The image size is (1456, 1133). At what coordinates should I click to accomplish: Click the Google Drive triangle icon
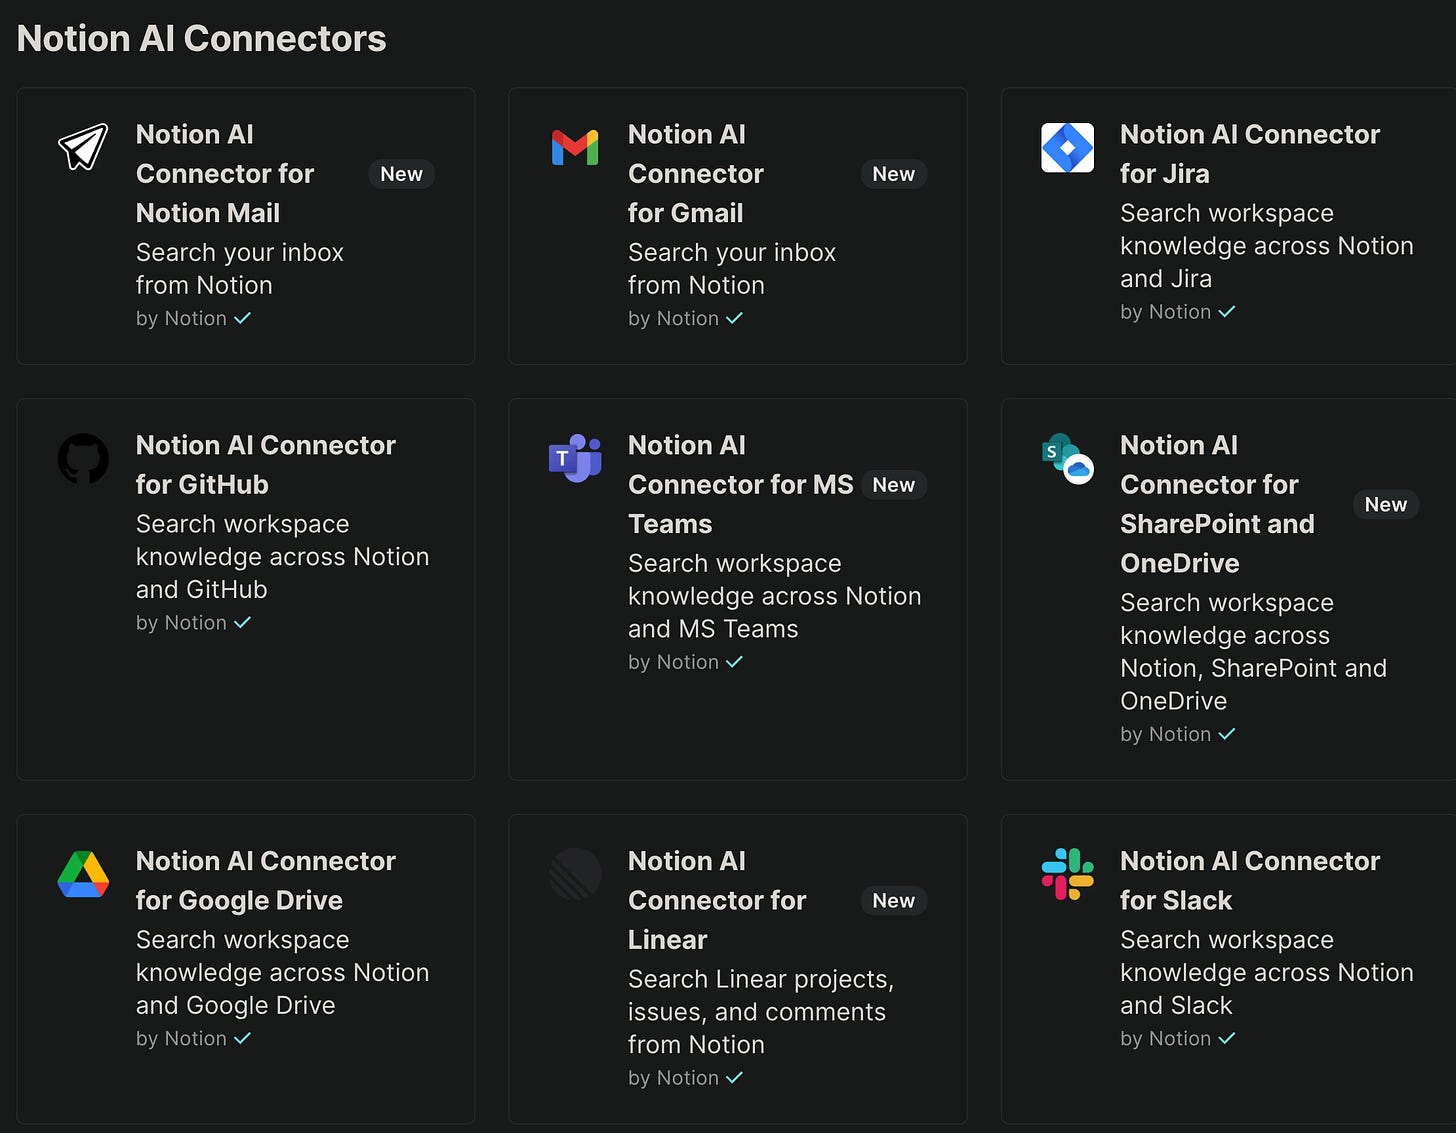tap(83, 874)
